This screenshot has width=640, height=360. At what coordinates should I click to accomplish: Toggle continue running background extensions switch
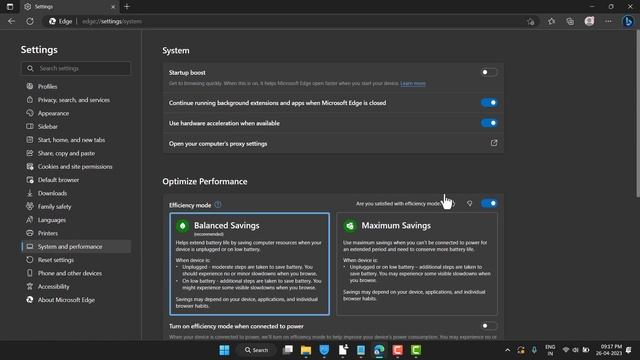click(489, 102)
